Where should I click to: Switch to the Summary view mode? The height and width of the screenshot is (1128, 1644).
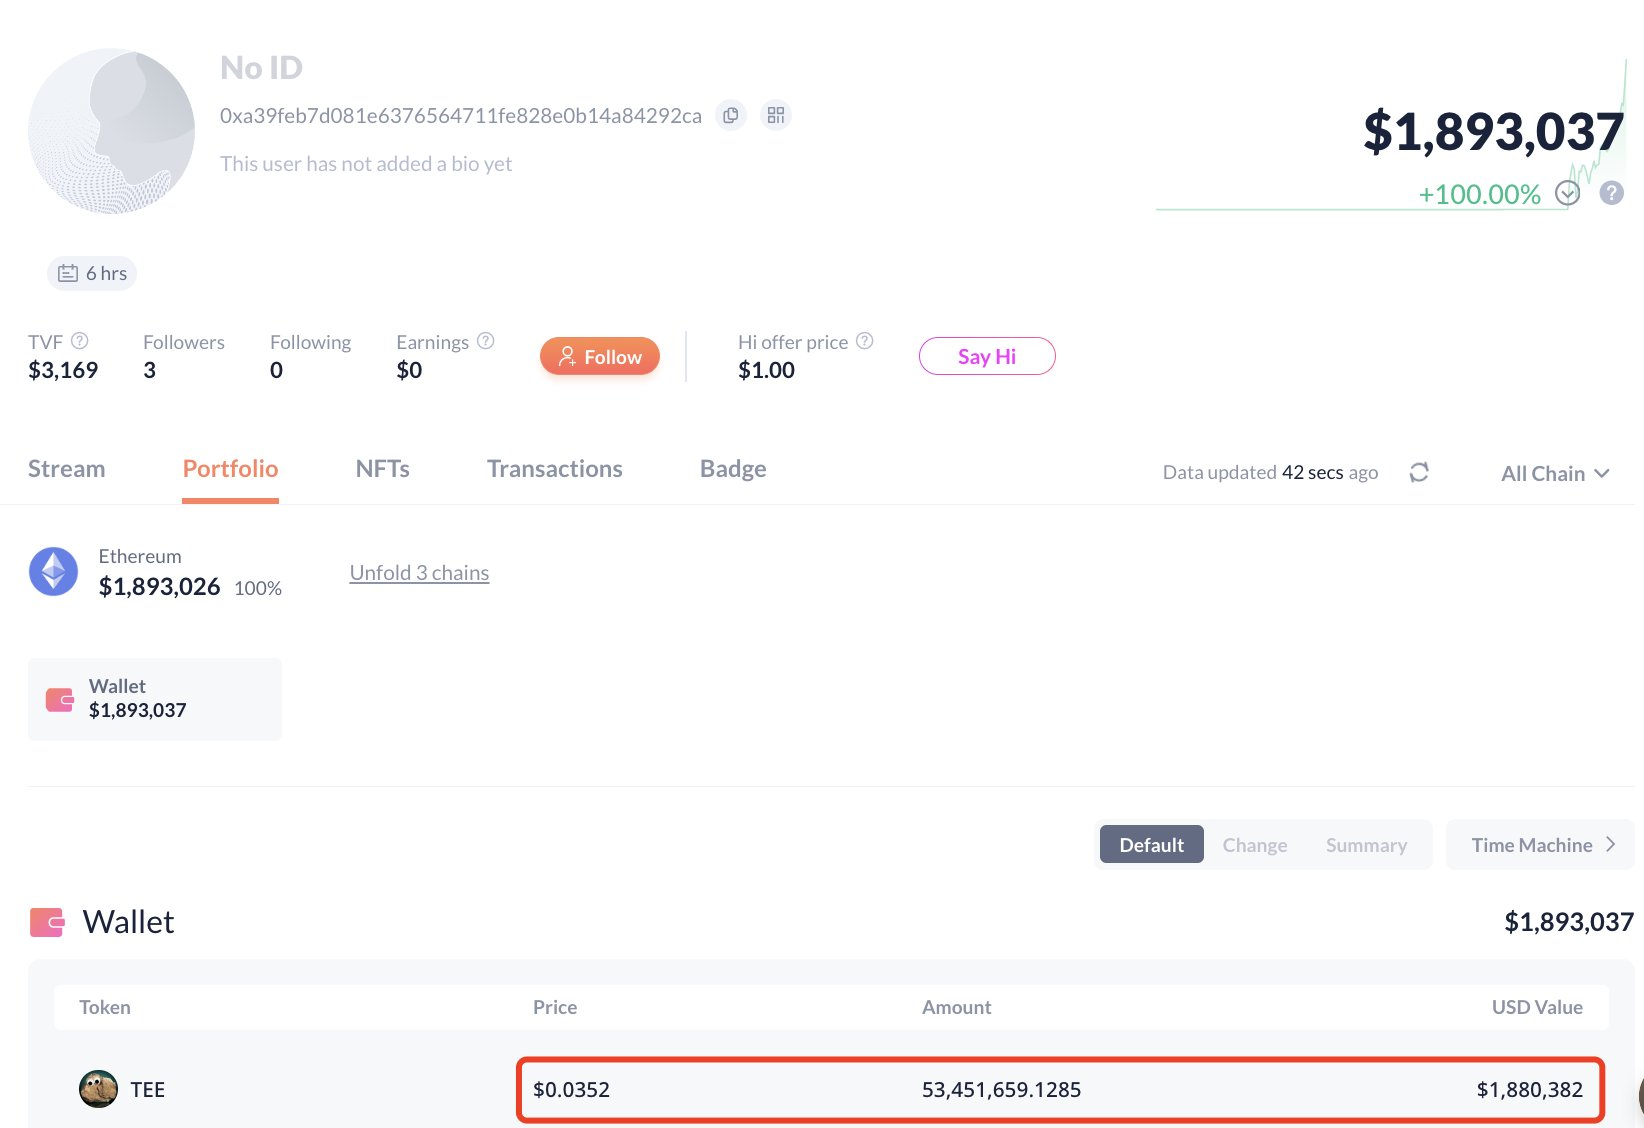point(1366,845)
